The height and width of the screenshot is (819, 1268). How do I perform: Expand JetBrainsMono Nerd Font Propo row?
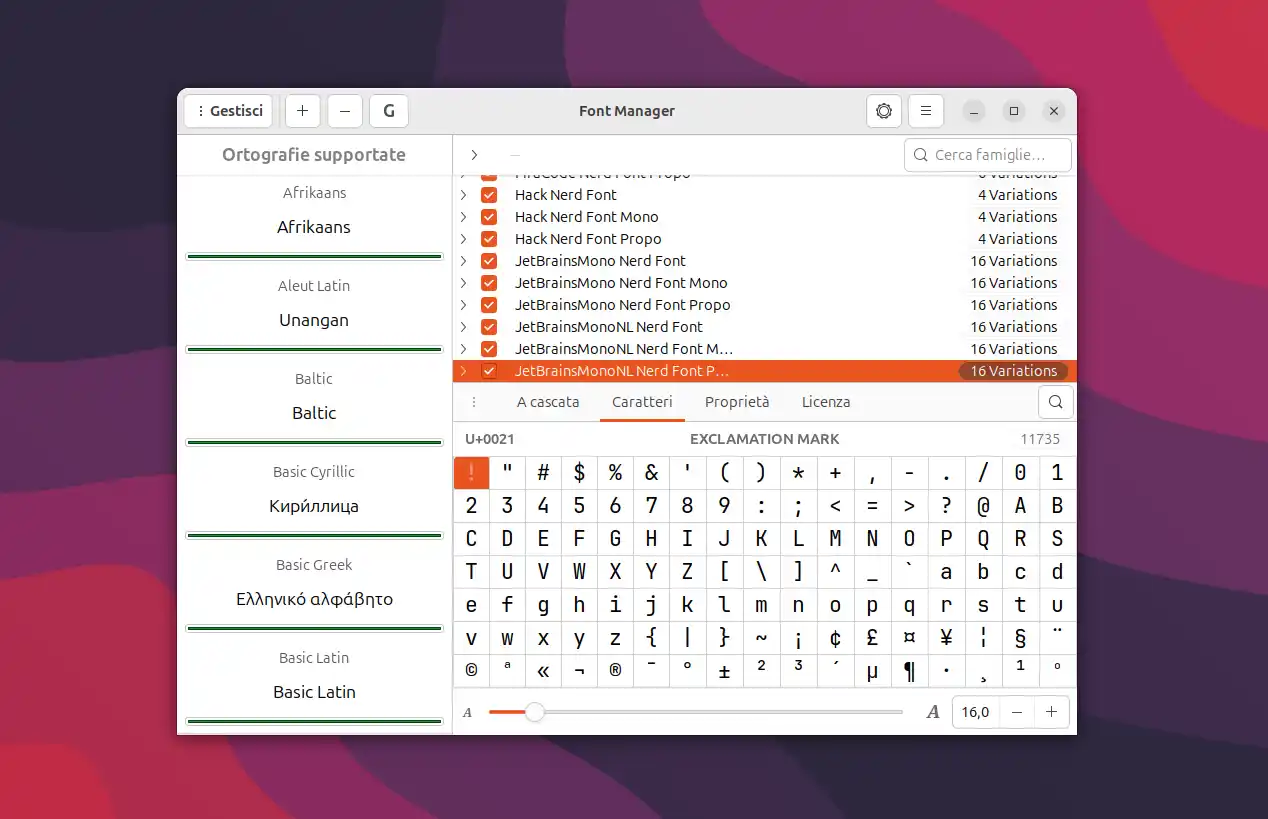coord(463,305)
